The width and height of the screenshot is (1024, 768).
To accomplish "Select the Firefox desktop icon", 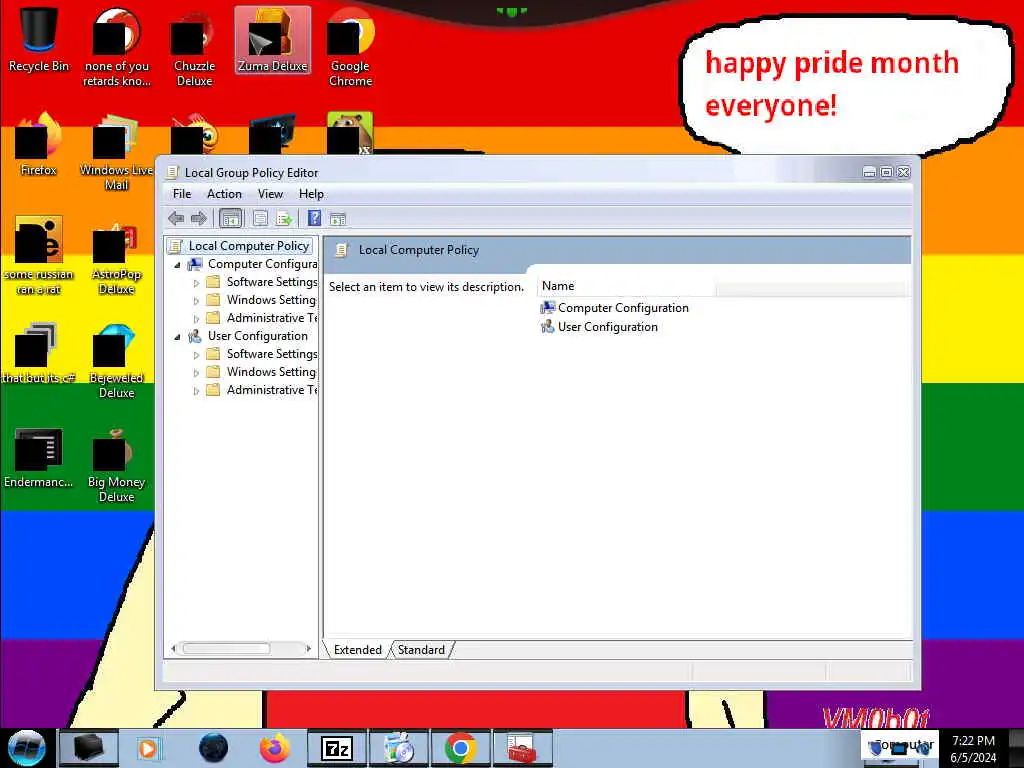I will (x=39, y=145).
